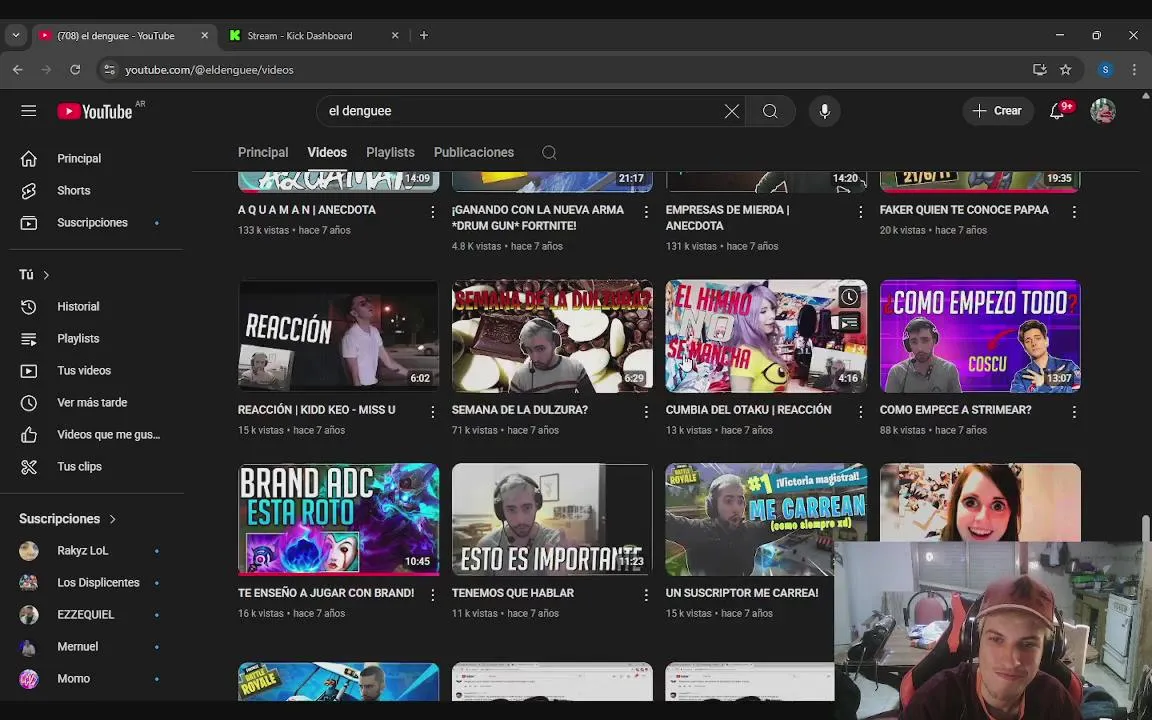Submit search with the magnifier button
The image size is (1152, 720).
tap(770, 111)
